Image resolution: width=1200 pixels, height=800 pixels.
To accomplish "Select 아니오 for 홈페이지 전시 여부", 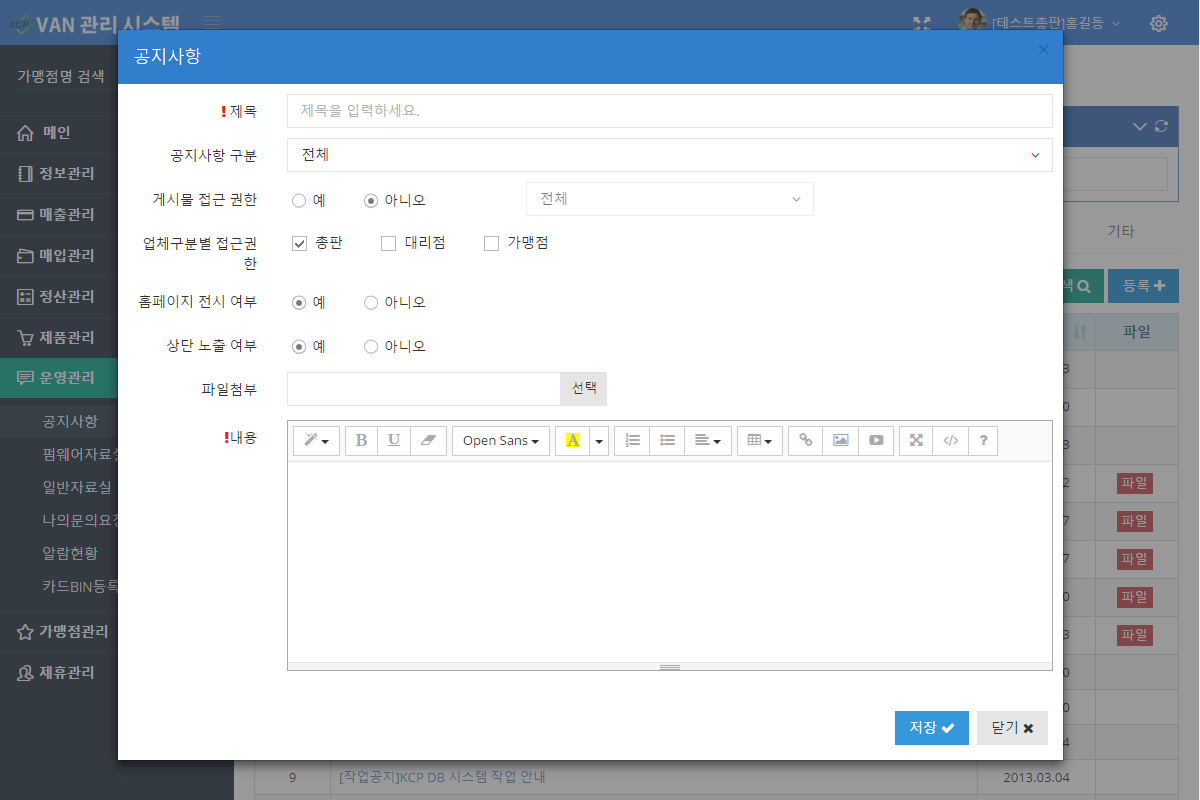I will [x=371, y=302].
